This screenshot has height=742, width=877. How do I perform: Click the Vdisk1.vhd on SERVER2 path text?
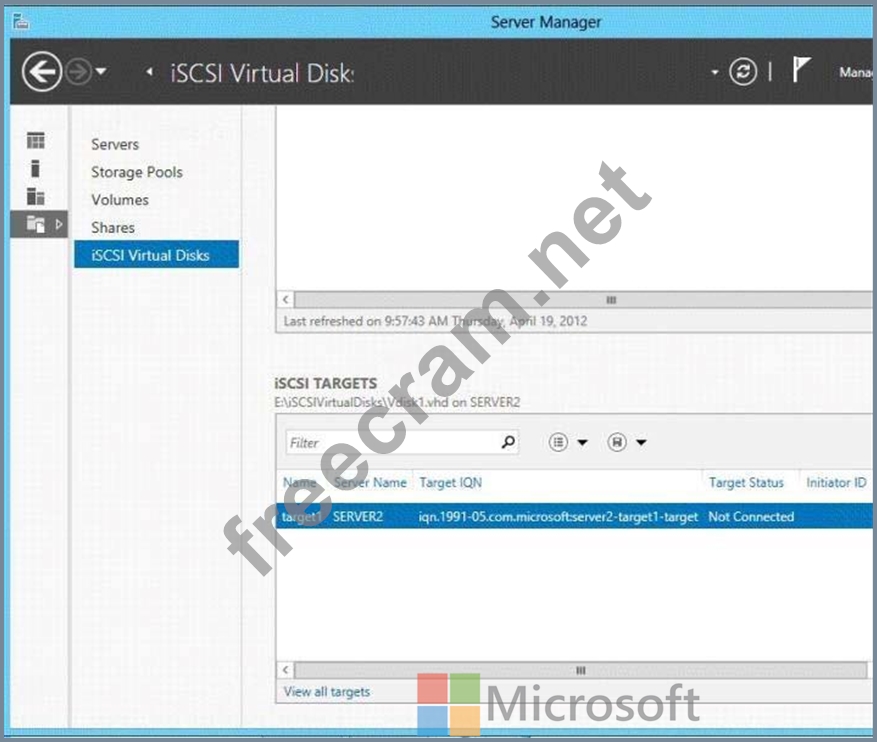pyautogui.click(x=397, y=402)
